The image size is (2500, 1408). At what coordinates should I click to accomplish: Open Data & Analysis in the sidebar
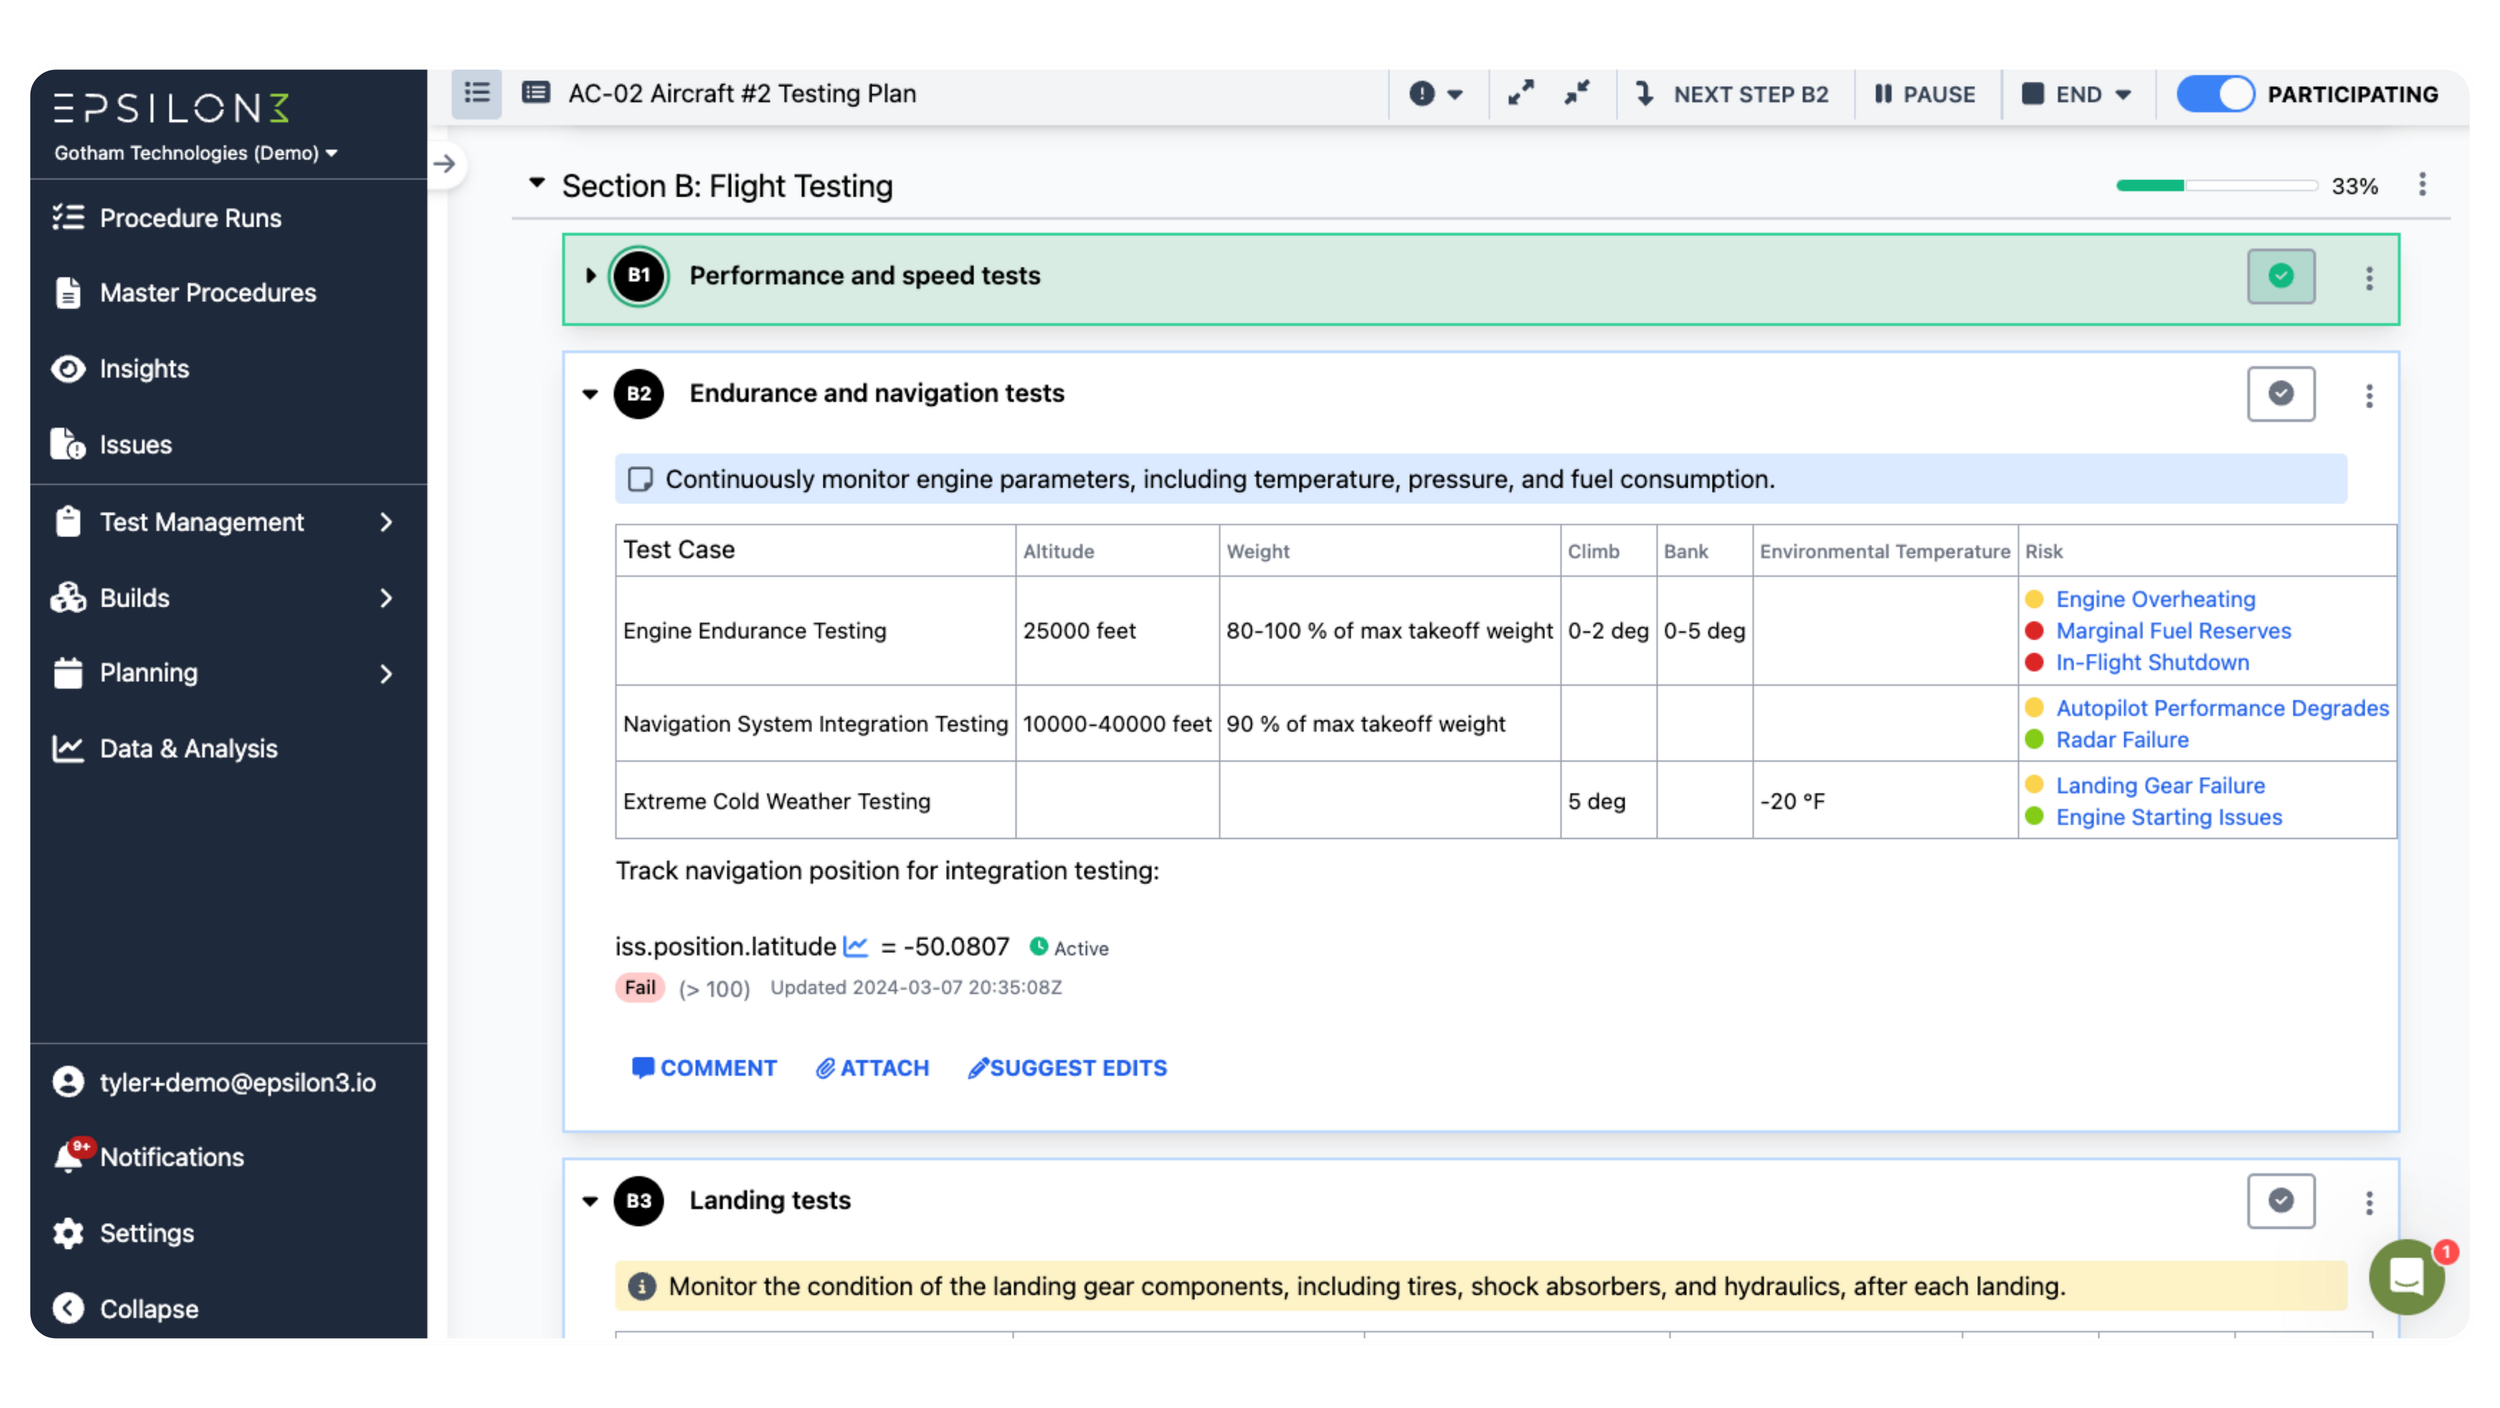[188, 748]
